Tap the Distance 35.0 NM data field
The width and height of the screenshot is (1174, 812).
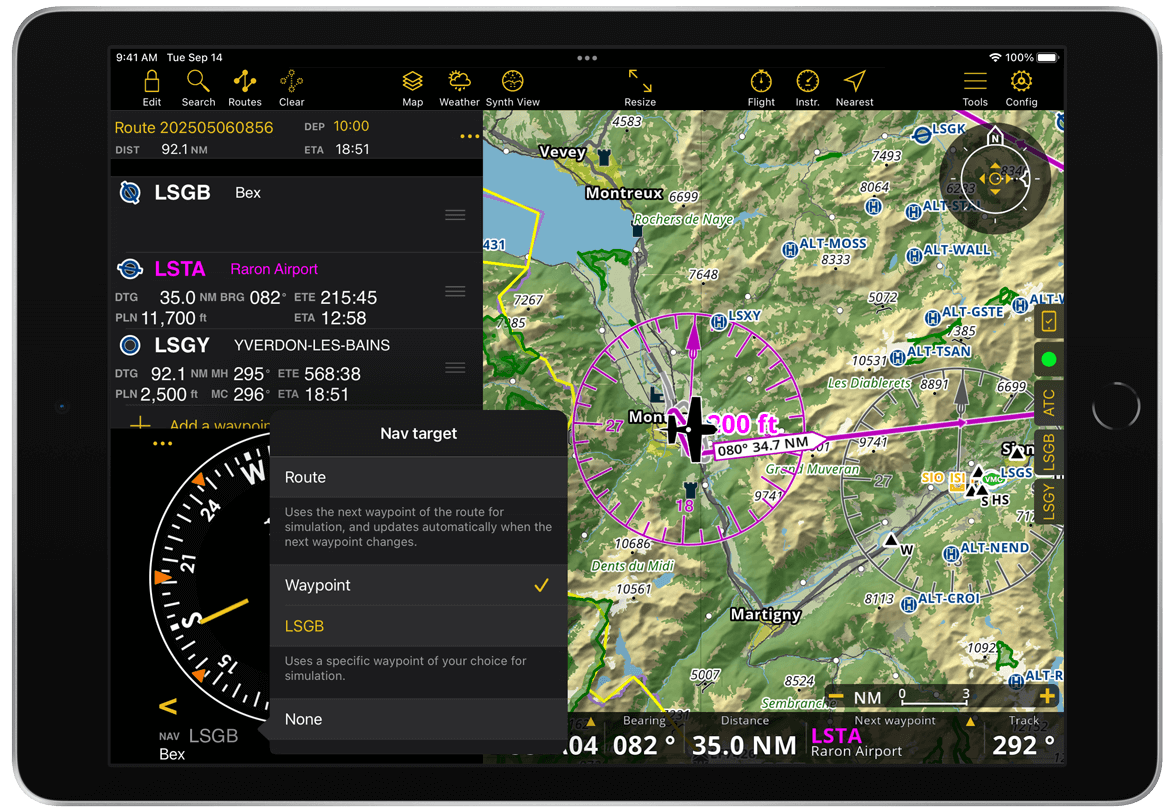tap(743, 738)
